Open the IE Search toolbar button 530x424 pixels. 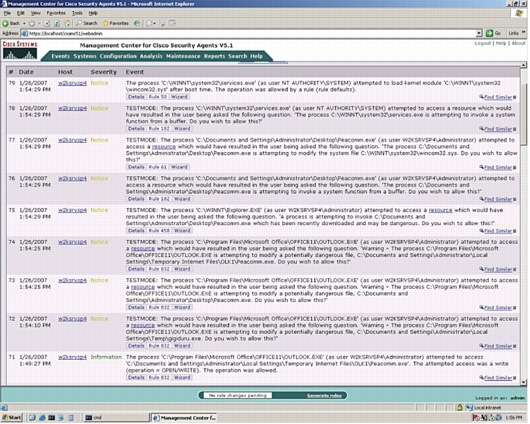pyautogui.click(x=87, y=23)
